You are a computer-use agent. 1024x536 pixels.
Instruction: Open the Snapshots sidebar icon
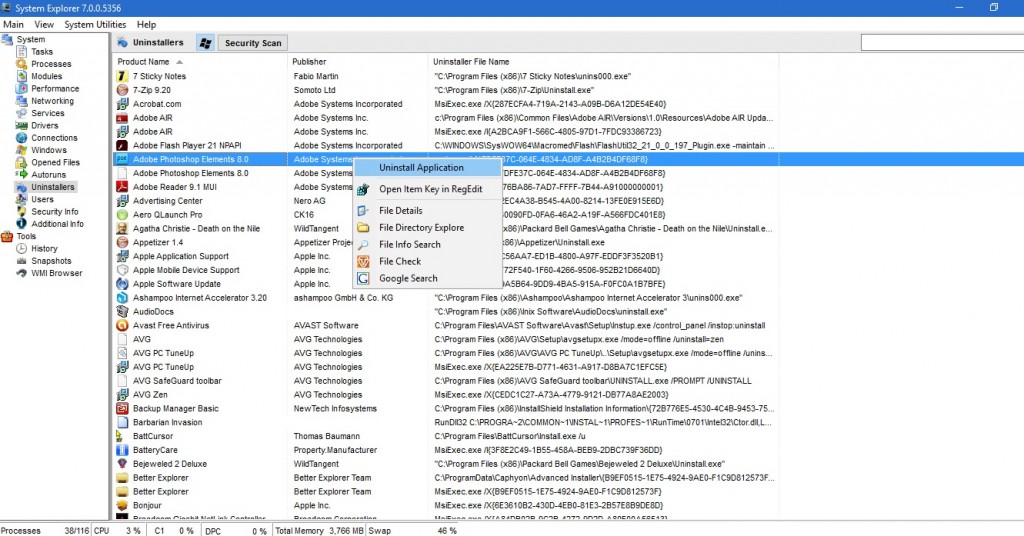[22, 260]
